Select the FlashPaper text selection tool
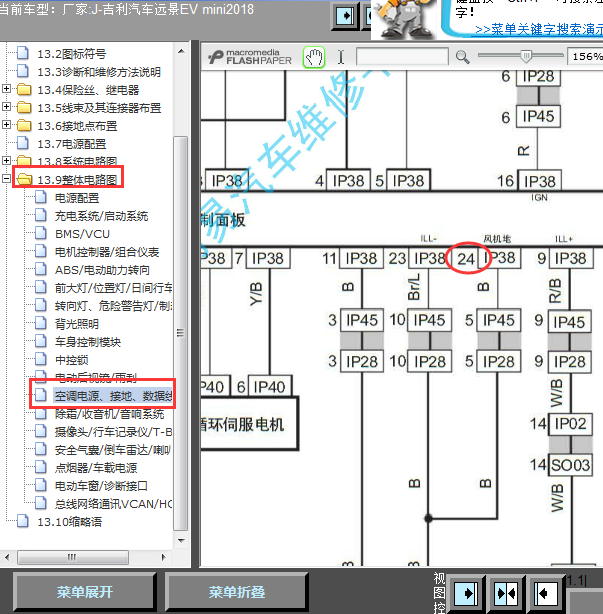603x614 pixels. click(341, 57)
